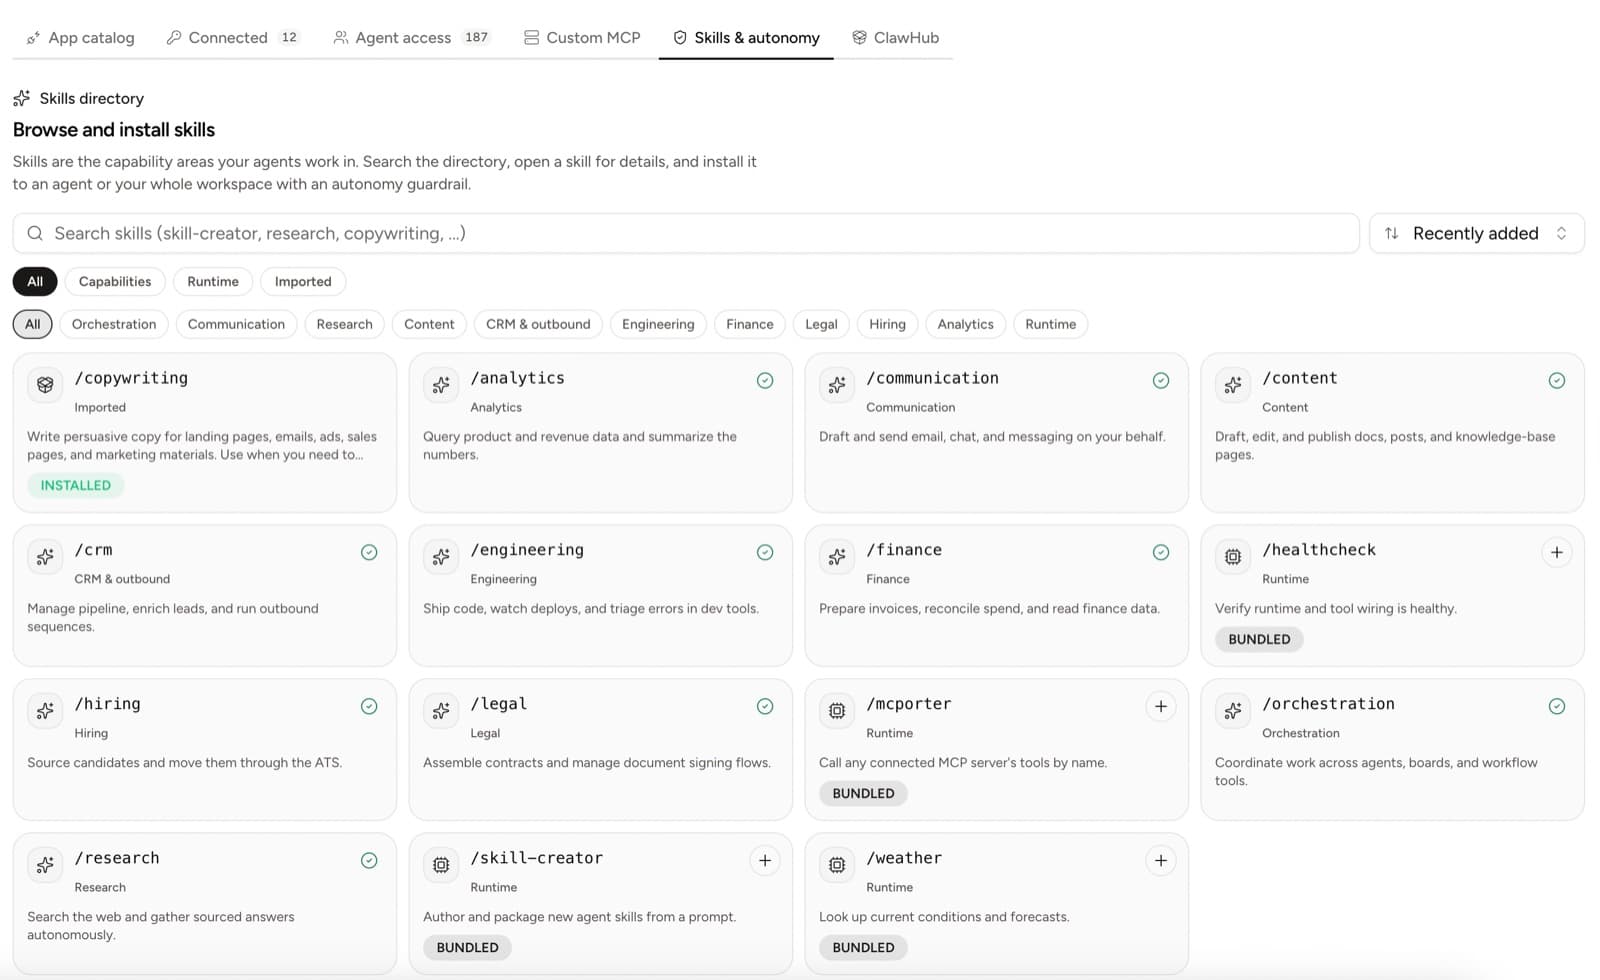This screenshot has width=1600, height=980.
Task: Click the /hiring sparkle icon
Action: [45, 710]
